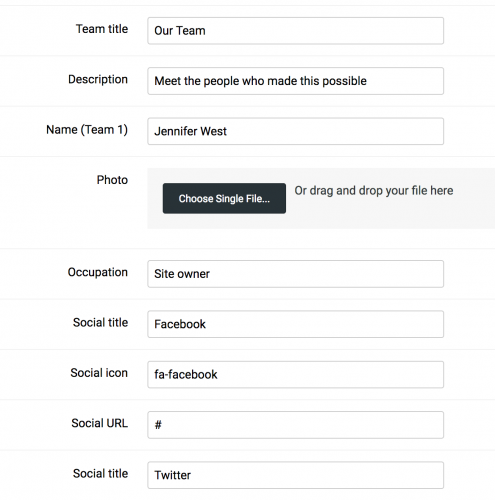Screen dimensions: 495x500
Task: Click the Social URL label
Action: 100,423
